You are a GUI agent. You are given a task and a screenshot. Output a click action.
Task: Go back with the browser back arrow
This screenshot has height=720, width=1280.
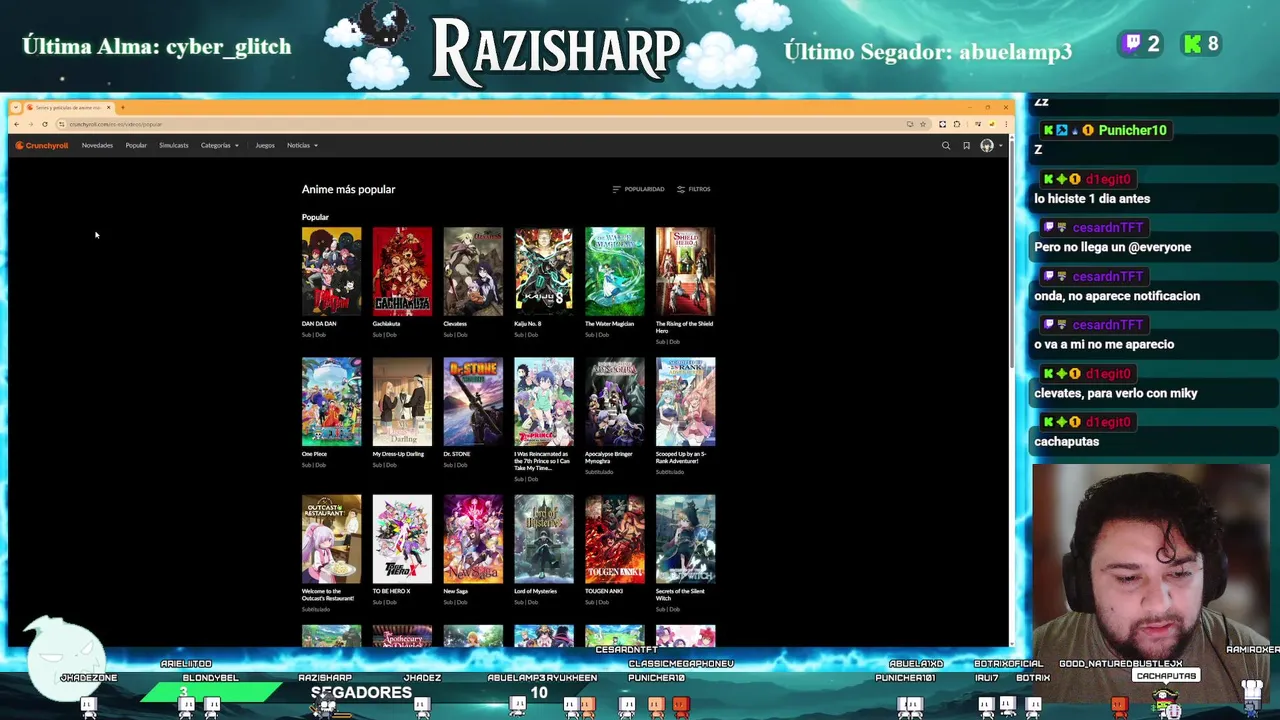[16, 124]
